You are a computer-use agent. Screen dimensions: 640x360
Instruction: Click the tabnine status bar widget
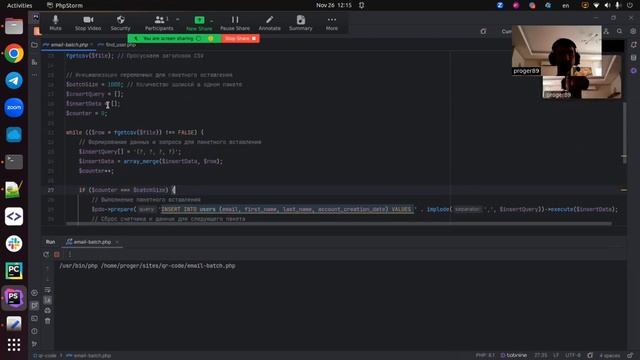point(514,356)
